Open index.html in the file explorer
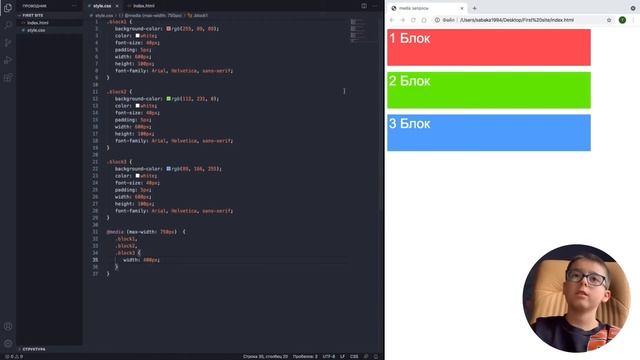The image size is (640, 360). (x=49, y=23)
